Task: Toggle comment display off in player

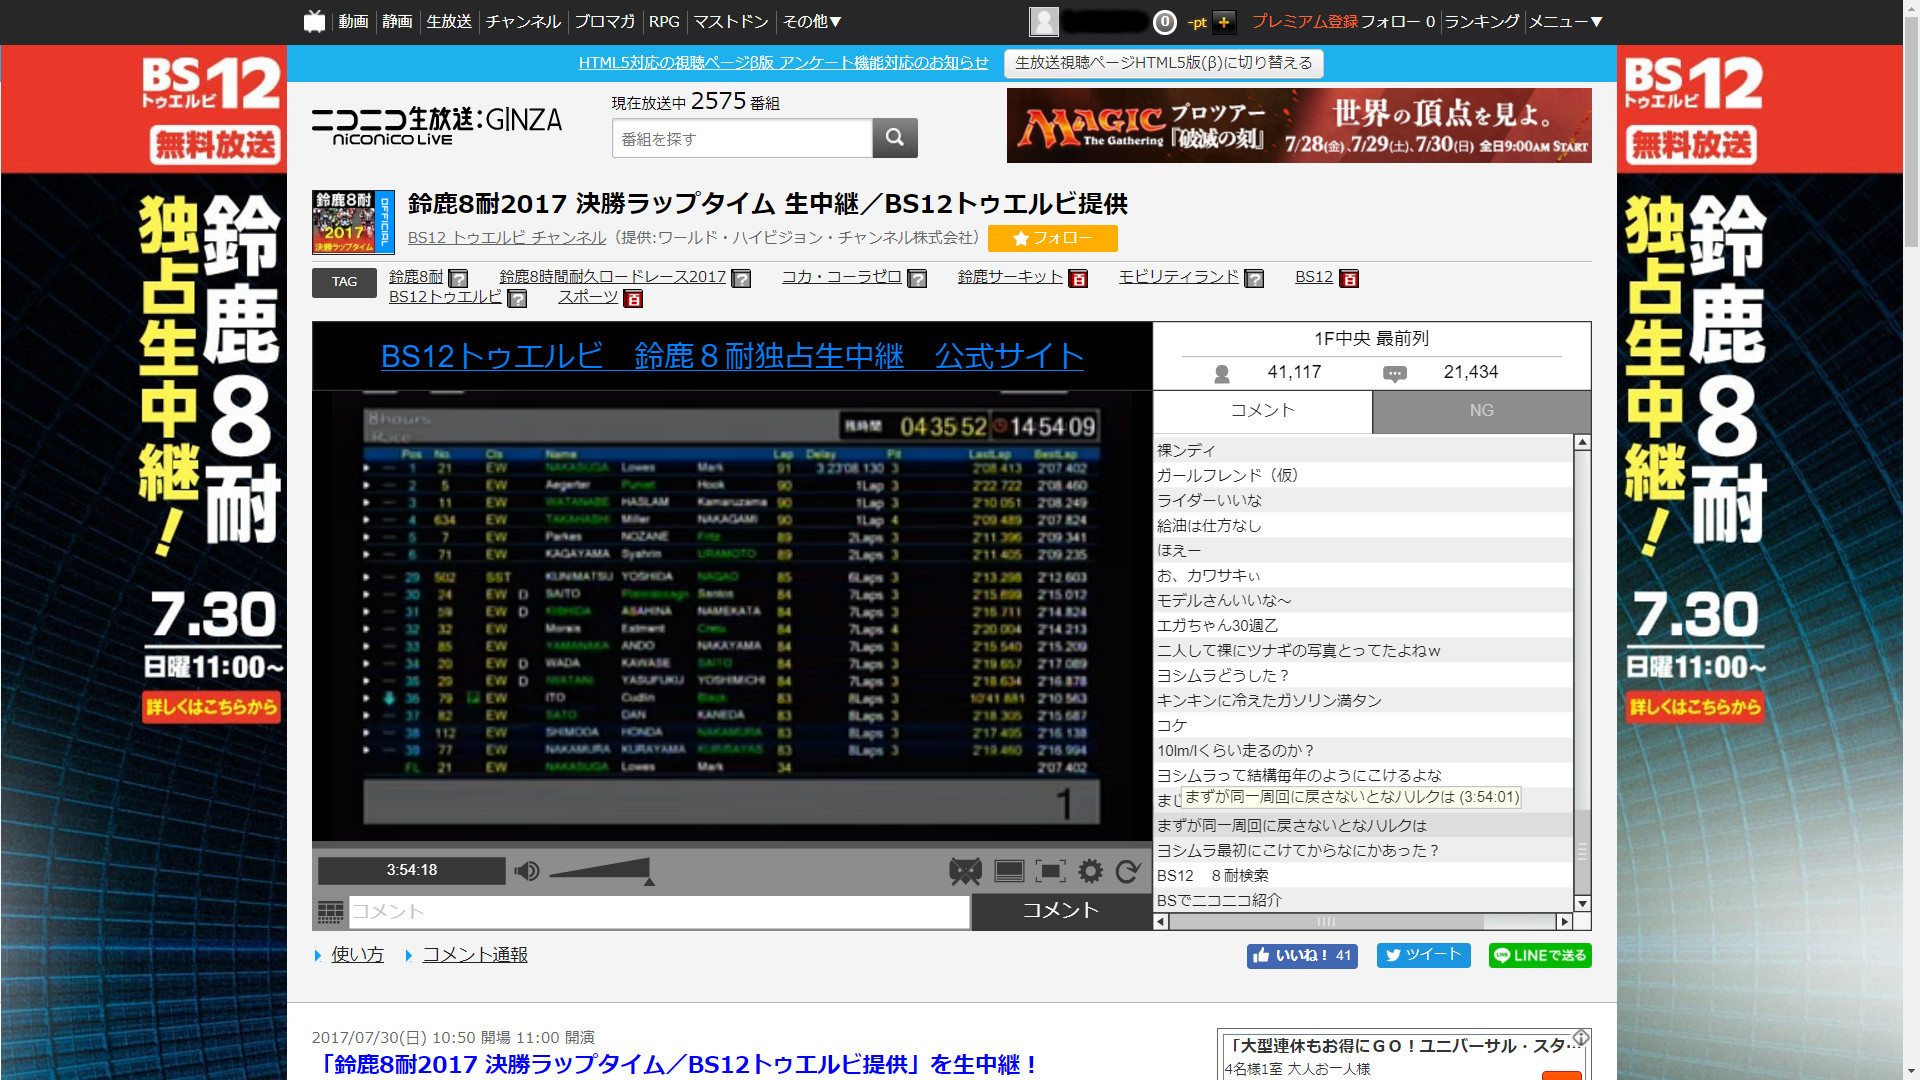Action: pyautogui.click(x=965, y=871)
